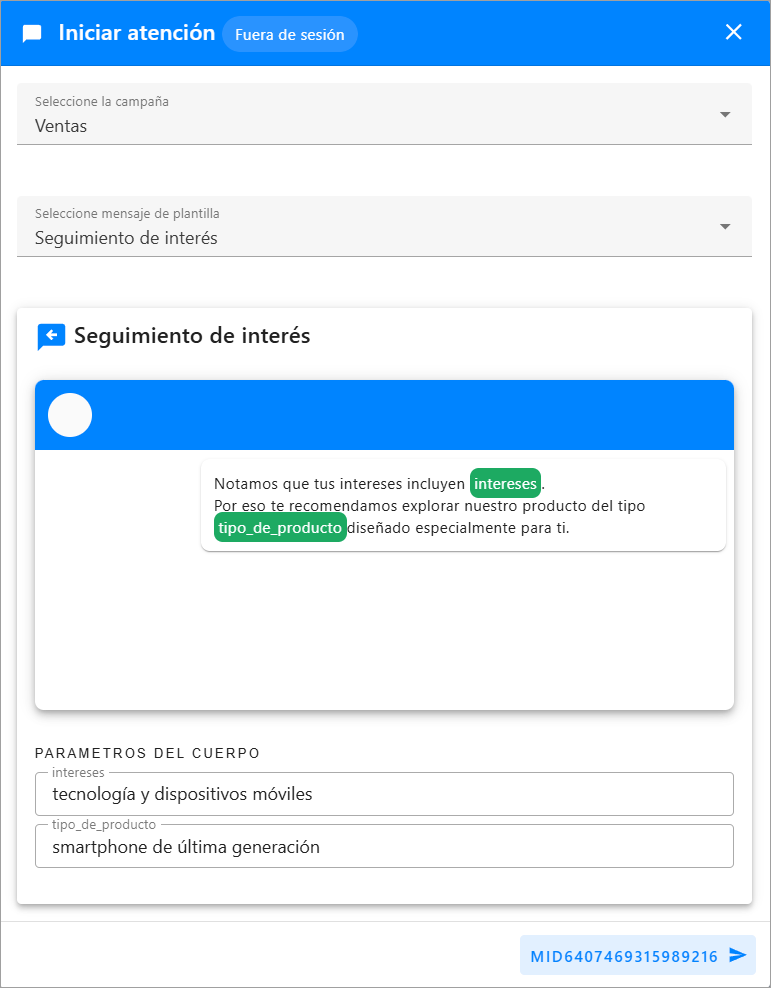Click the PARAMETROS DEL CUERPO section label
This screenshot has height=988, width=771.
(x=147, y=753)
